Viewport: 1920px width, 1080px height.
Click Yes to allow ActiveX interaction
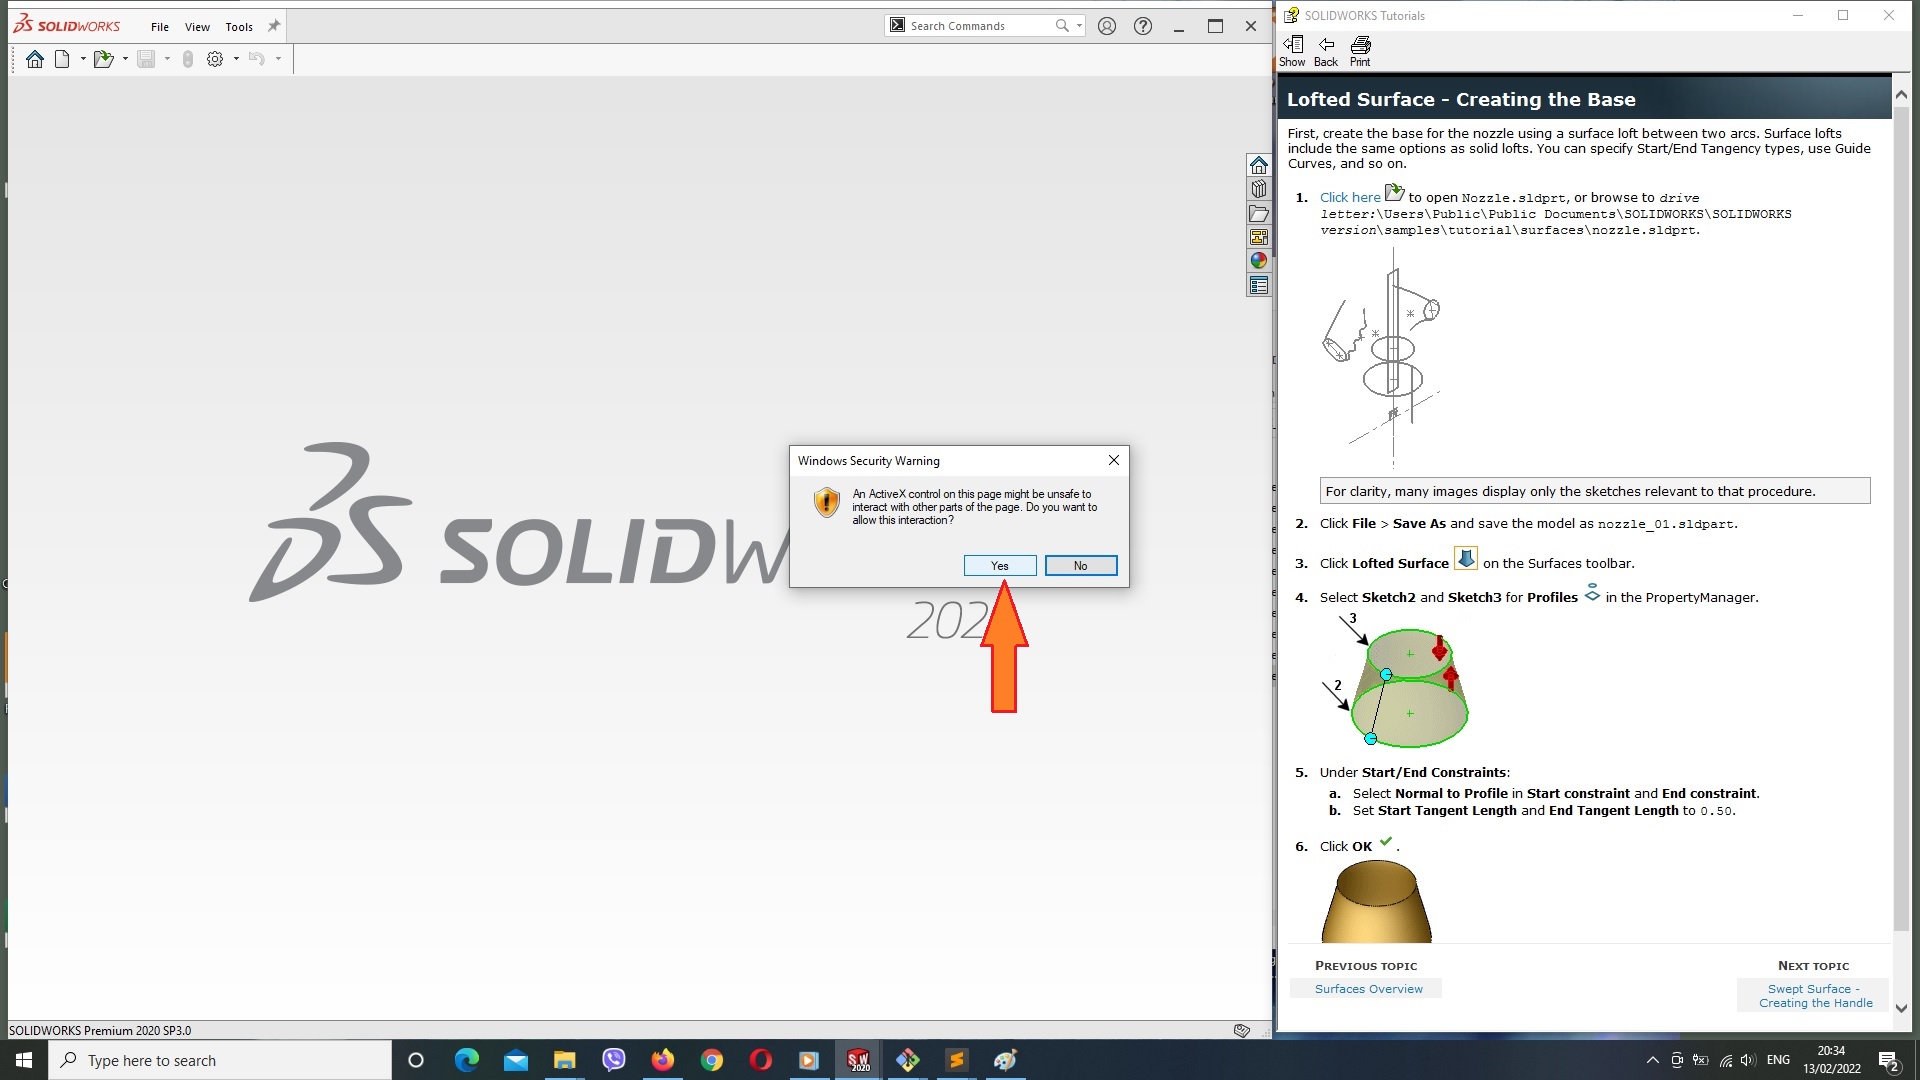click(1000, 564)
